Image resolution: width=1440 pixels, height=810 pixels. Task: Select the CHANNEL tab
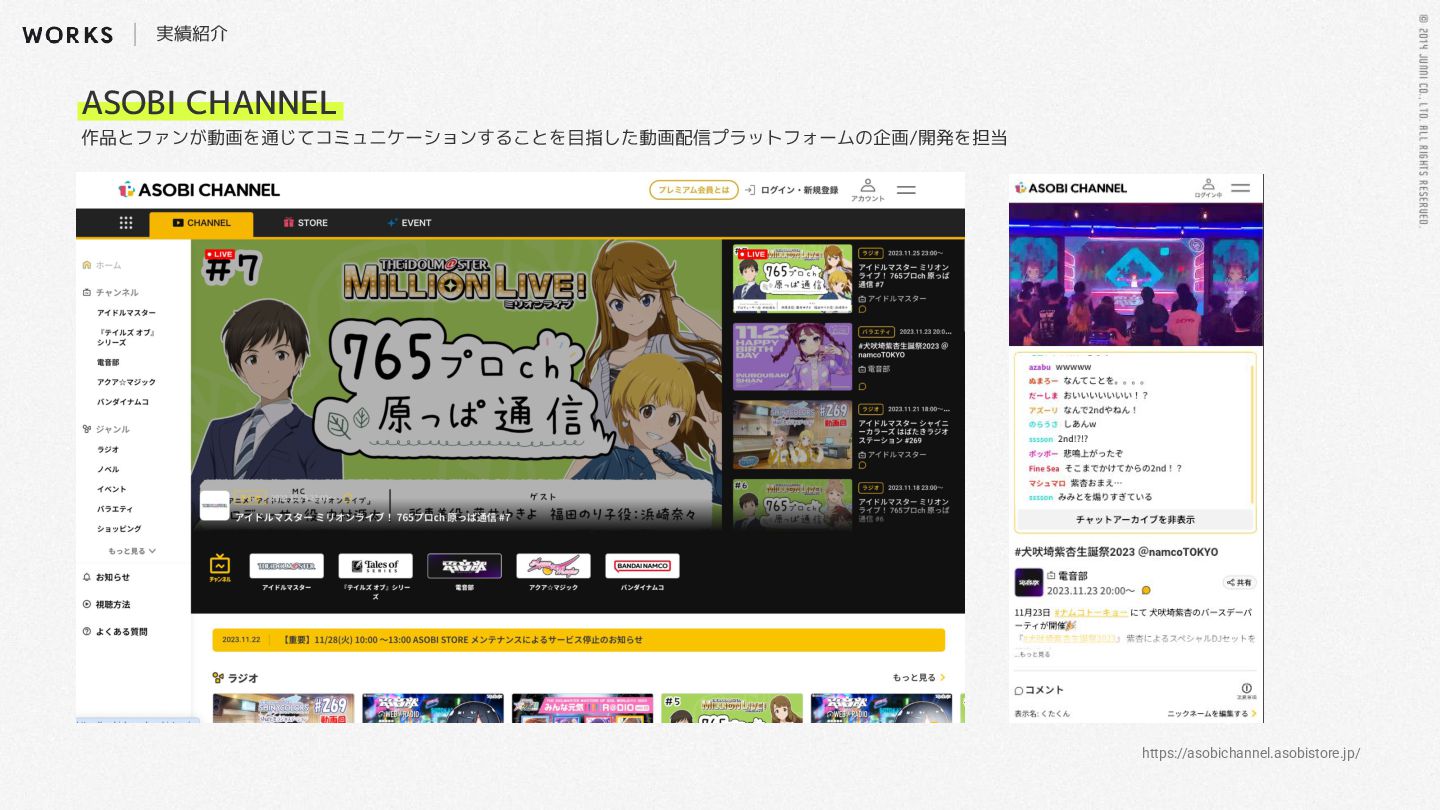pyautogui.click(x=201, y=223)
